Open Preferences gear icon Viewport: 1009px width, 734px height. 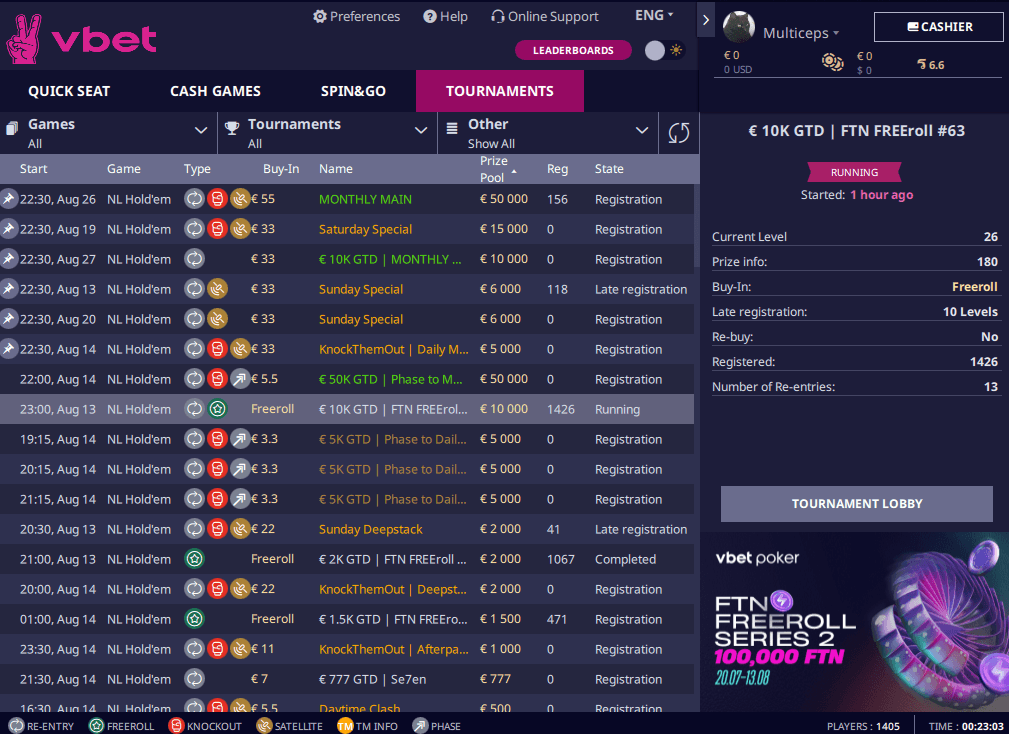pyautogui.click(x=320, y=17)
